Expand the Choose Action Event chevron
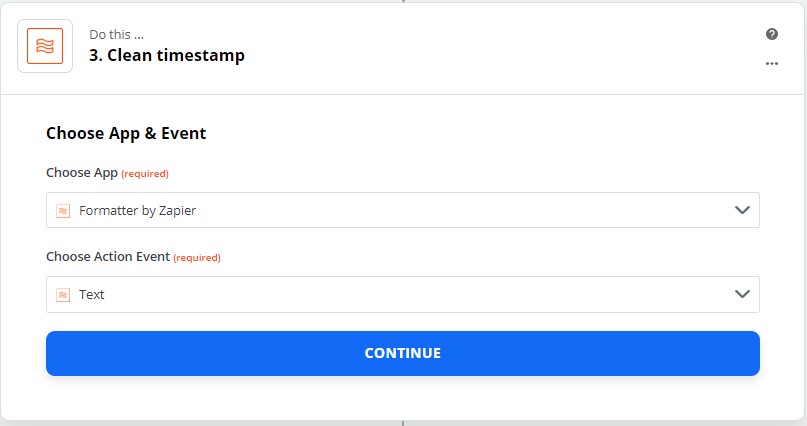Screen dimensions: 807x426 pyautogui.click(x=742, y=294)
